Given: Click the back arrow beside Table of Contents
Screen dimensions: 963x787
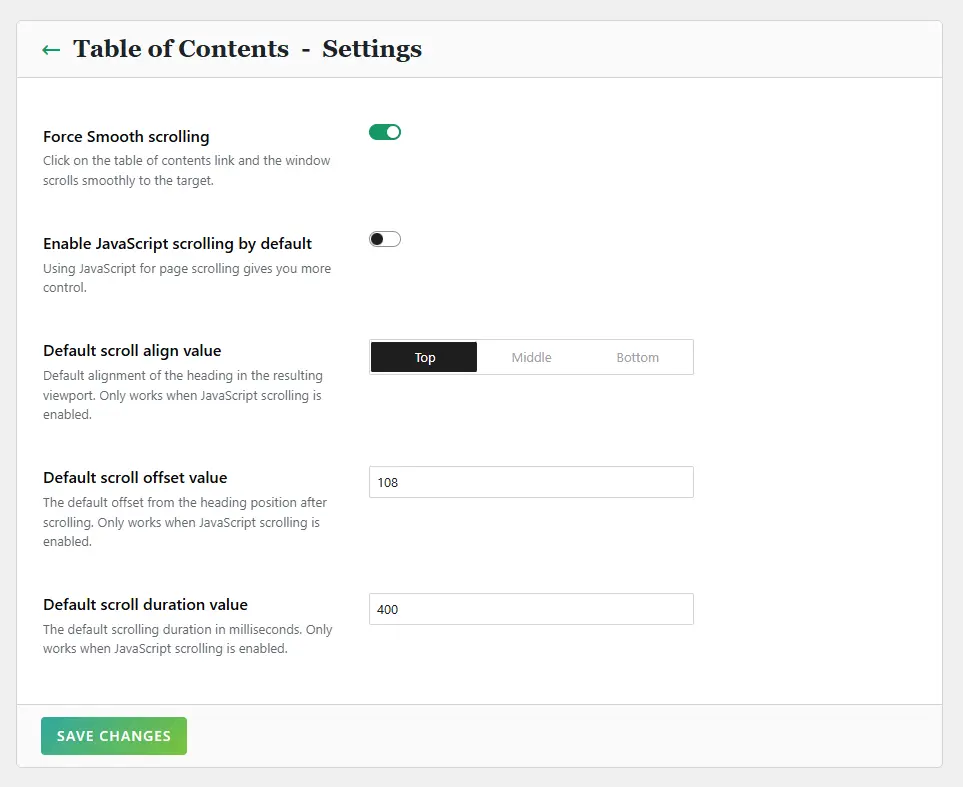Looking at the screenshot, I should click(51, 49).
